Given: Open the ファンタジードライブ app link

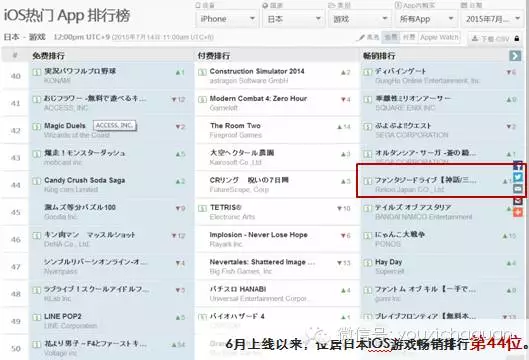Looking at the screenshot, I should click(x=426, y=180).
